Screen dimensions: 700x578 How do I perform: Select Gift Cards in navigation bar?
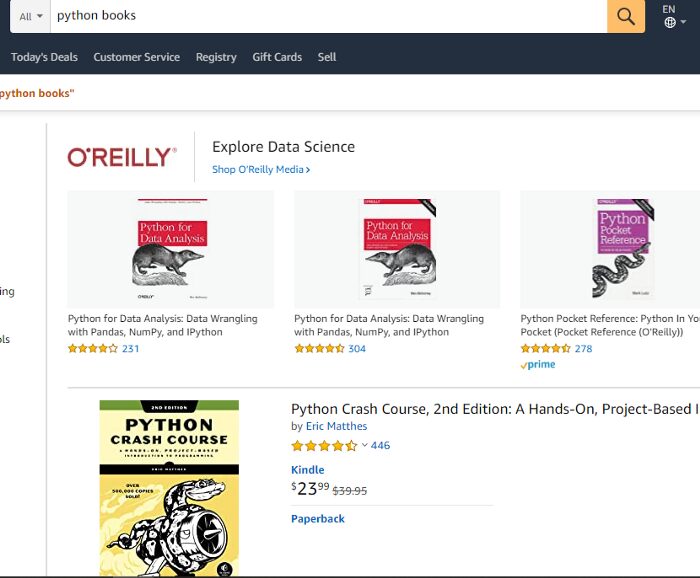pos(277,57)
